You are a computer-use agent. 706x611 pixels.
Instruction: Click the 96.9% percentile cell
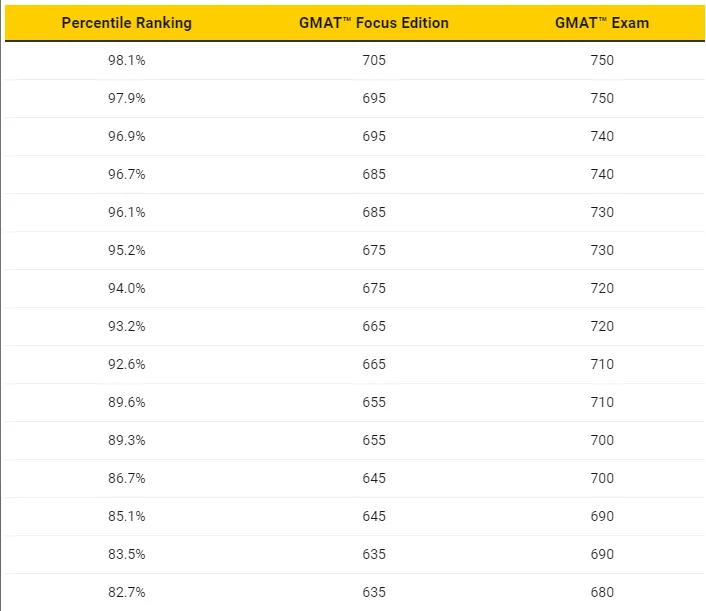tap(127, 136)
